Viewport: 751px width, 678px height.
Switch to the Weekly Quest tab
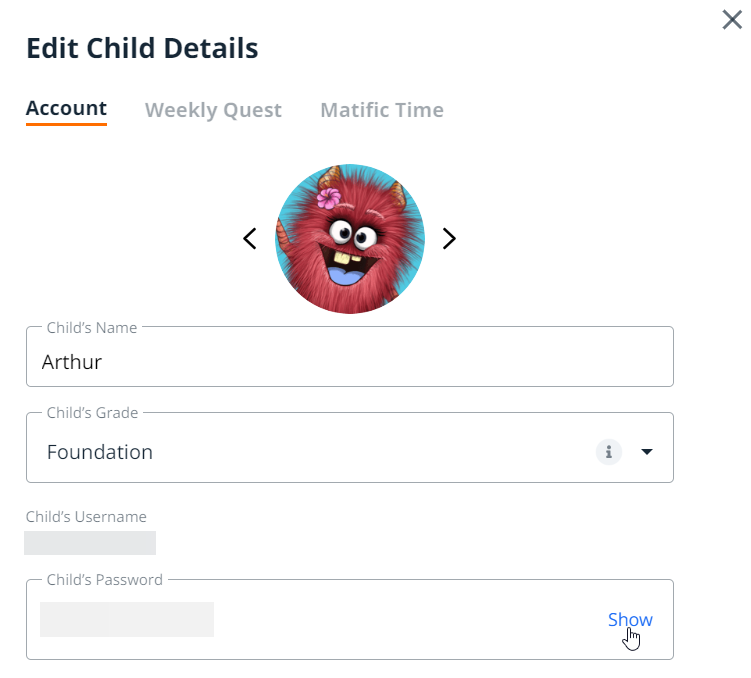(213, 110)
